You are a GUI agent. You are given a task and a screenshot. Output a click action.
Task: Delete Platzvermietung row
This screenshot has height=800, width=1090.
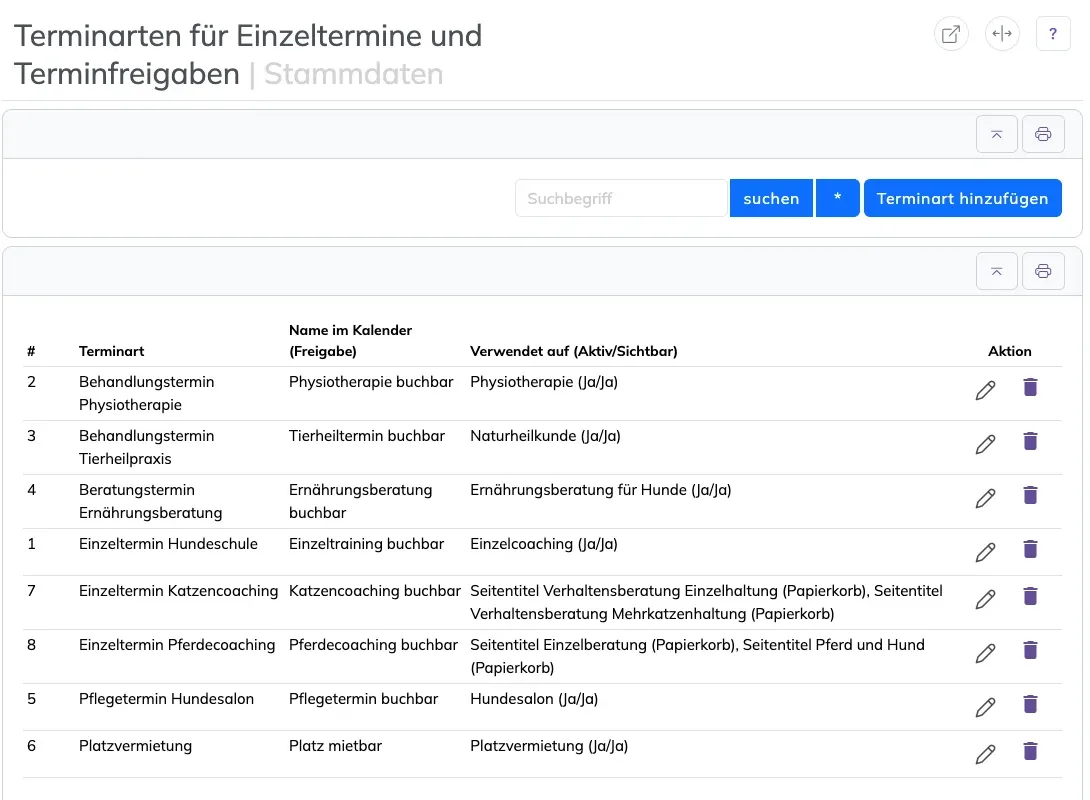[x=1030, y=751]
